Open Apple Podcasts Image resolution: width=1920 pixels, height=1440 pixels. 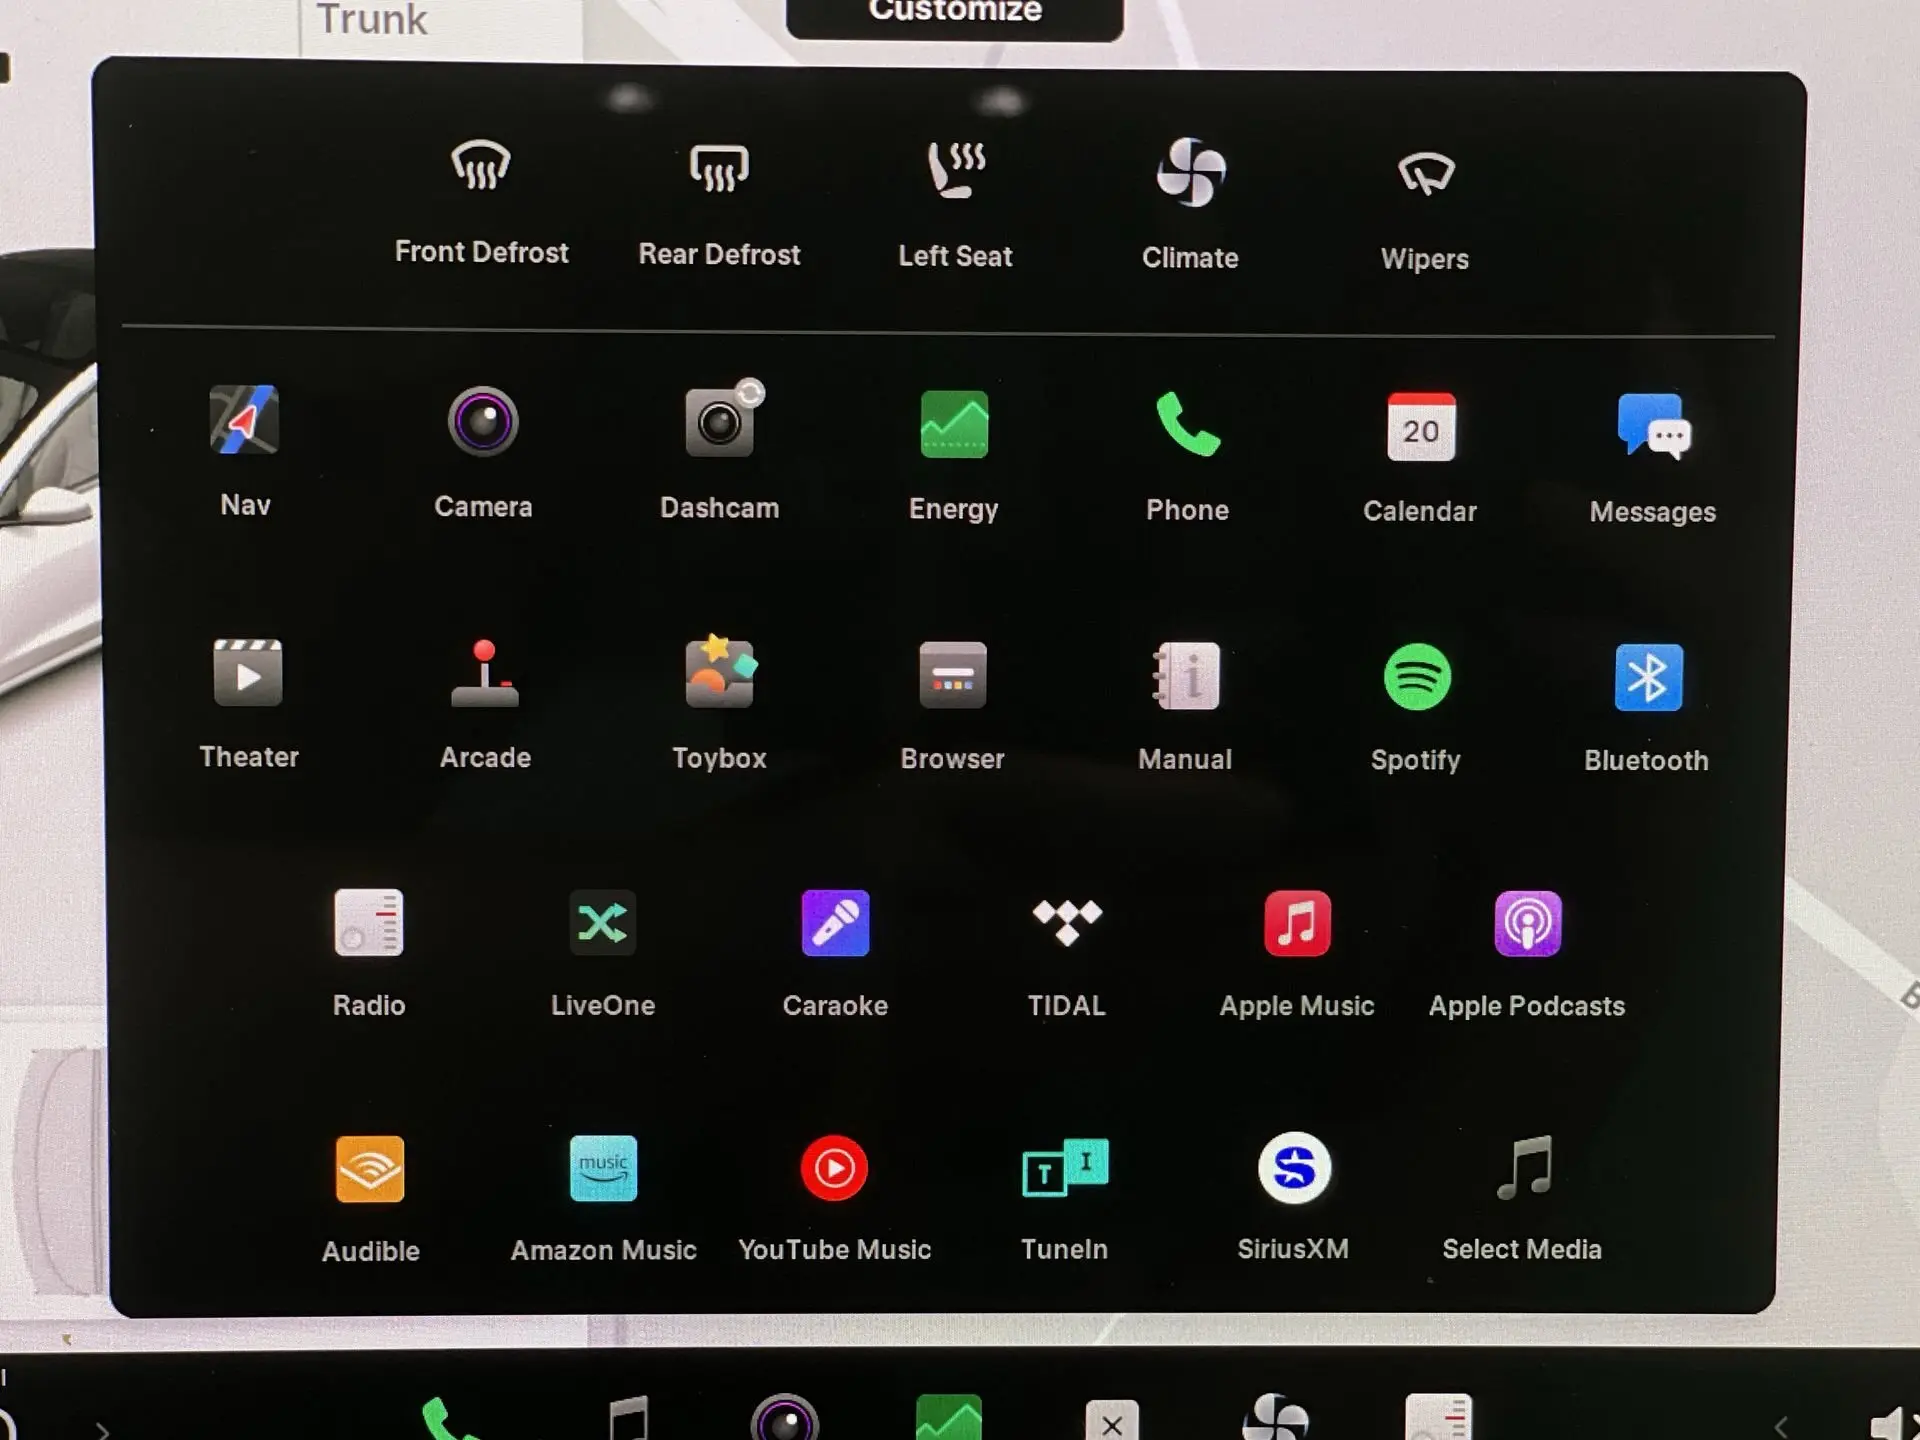click(1527, 955)
